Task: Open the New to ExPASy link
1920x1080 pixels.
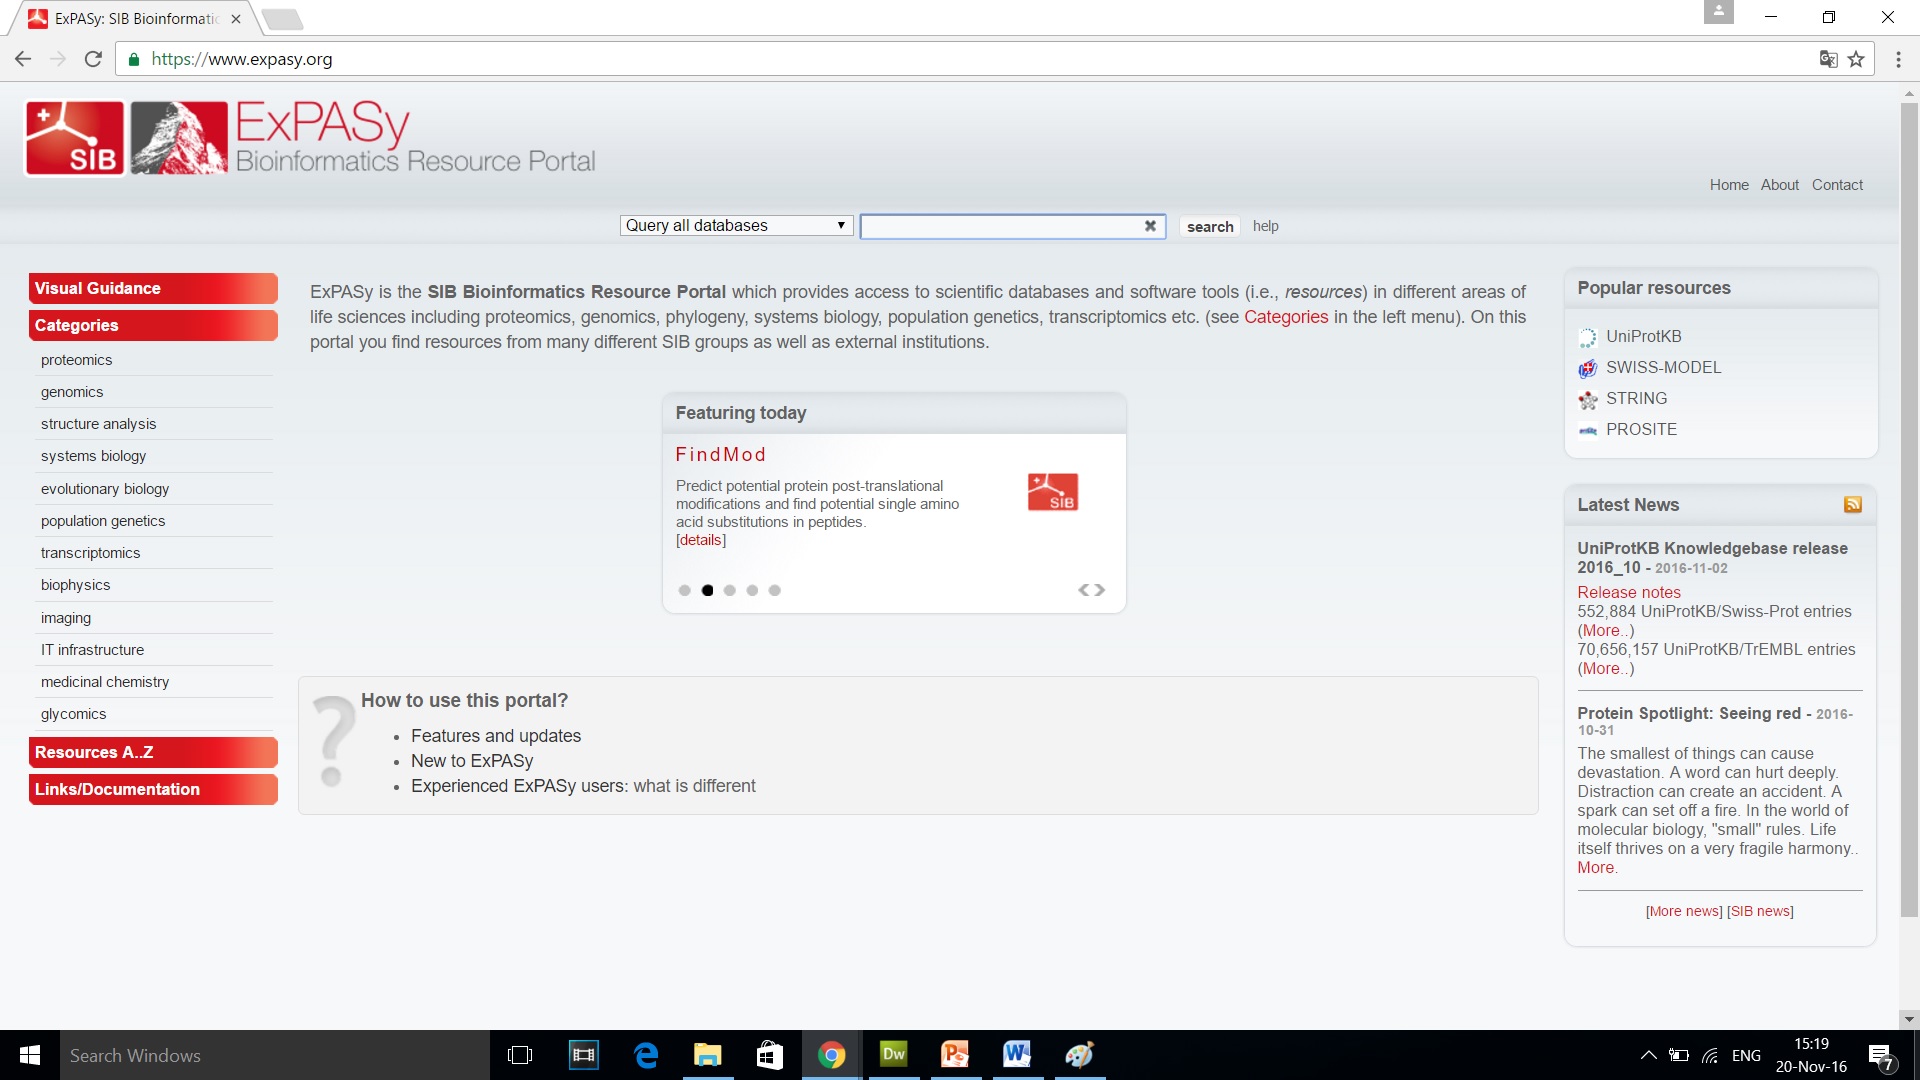Action: click(x=472, y=761)
